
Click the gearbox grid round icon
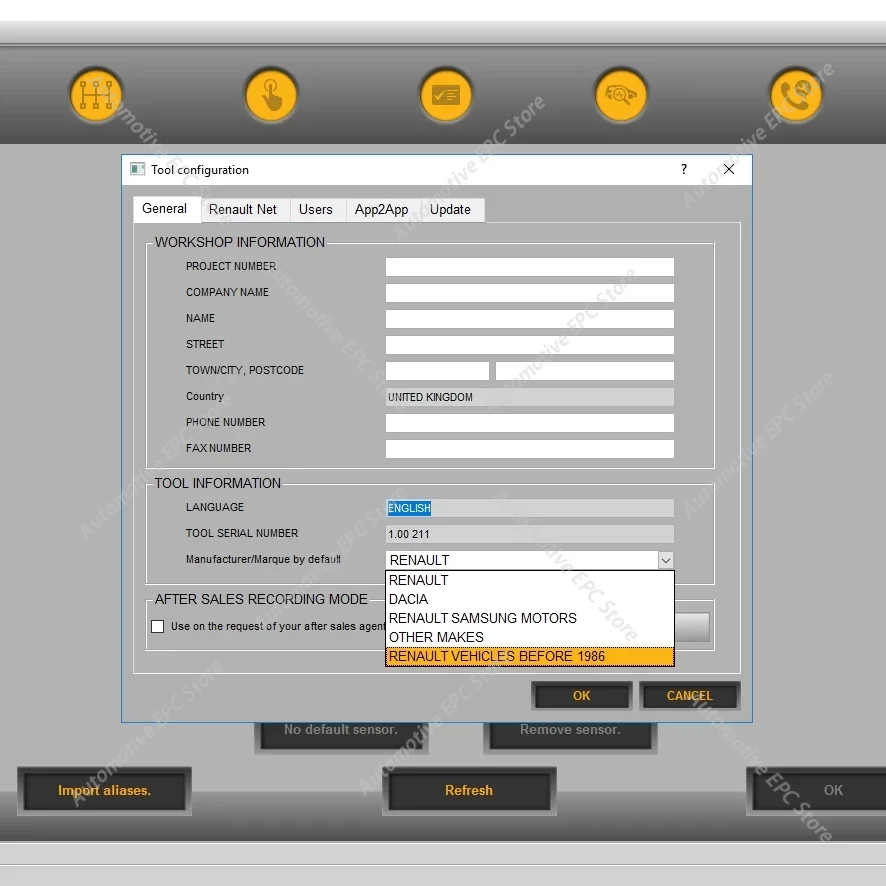pos(96,95)
